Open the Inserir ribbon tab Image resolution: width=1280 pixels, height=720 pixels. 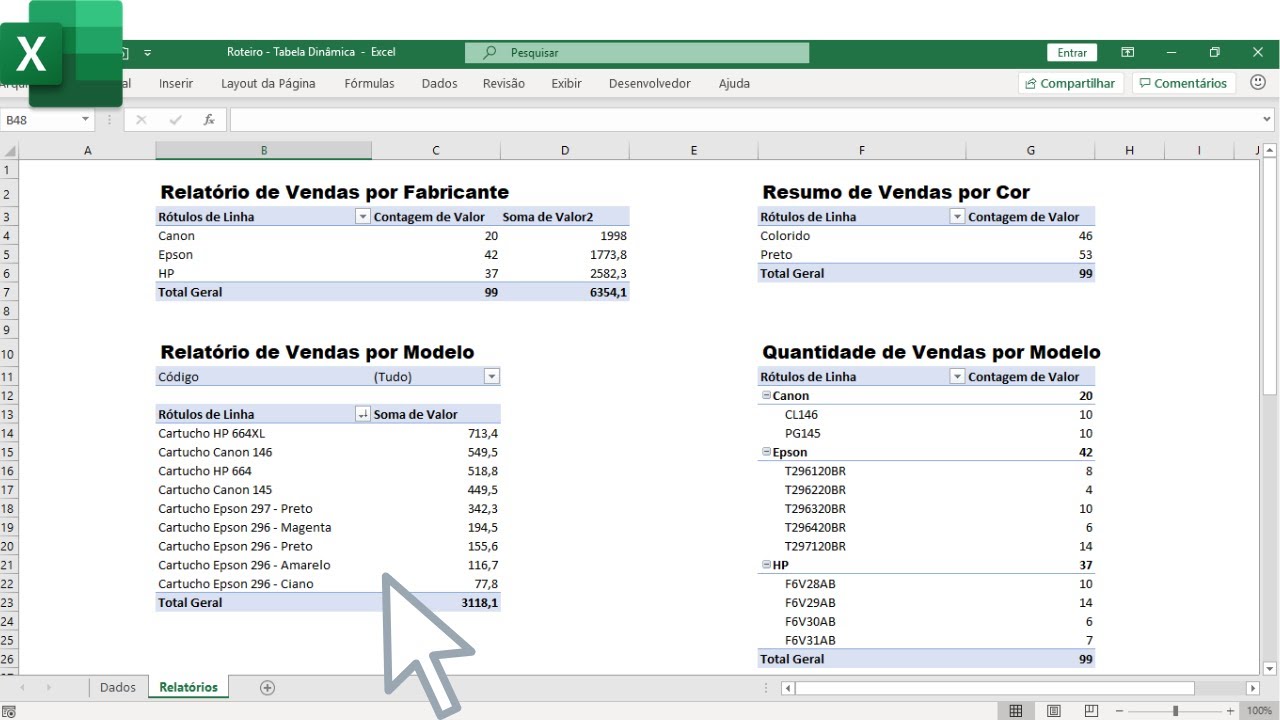coord(176,83)
